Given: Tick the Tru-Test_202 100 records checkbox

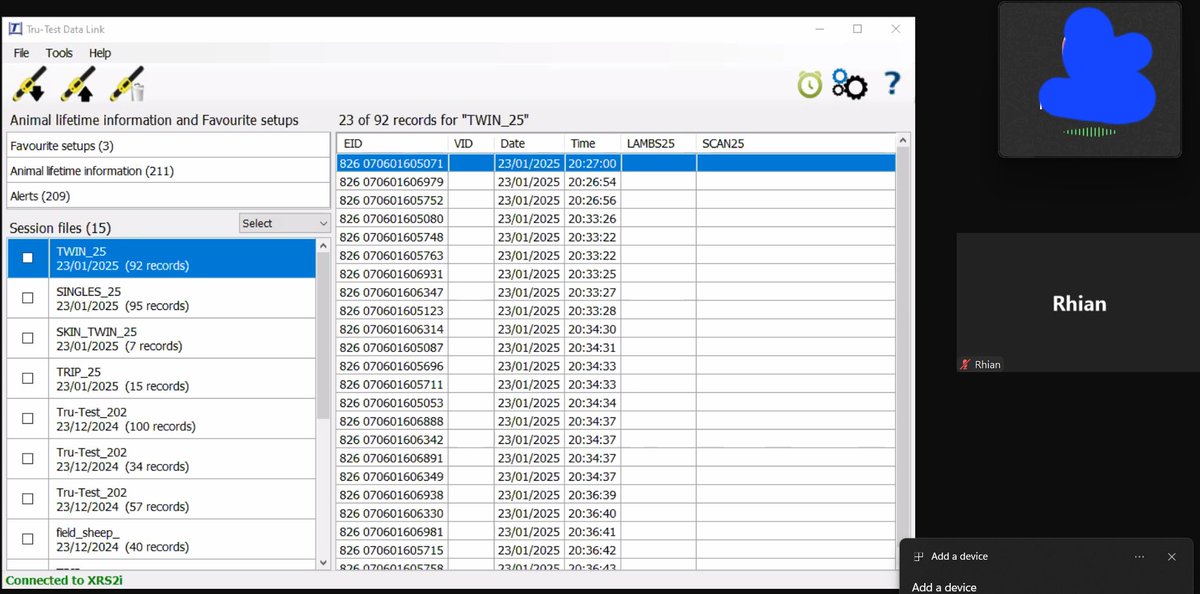Looking at the screenshot, I should 28,418.
